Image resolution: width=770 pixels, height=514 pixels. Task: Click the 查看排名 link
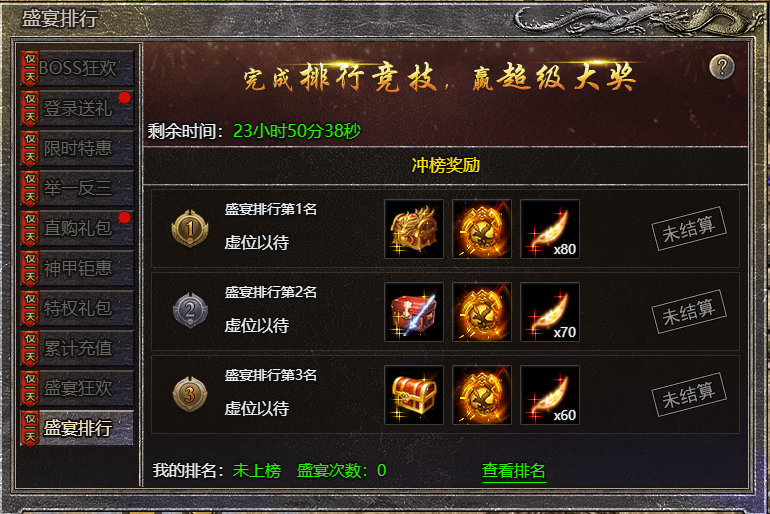[514, 471]
